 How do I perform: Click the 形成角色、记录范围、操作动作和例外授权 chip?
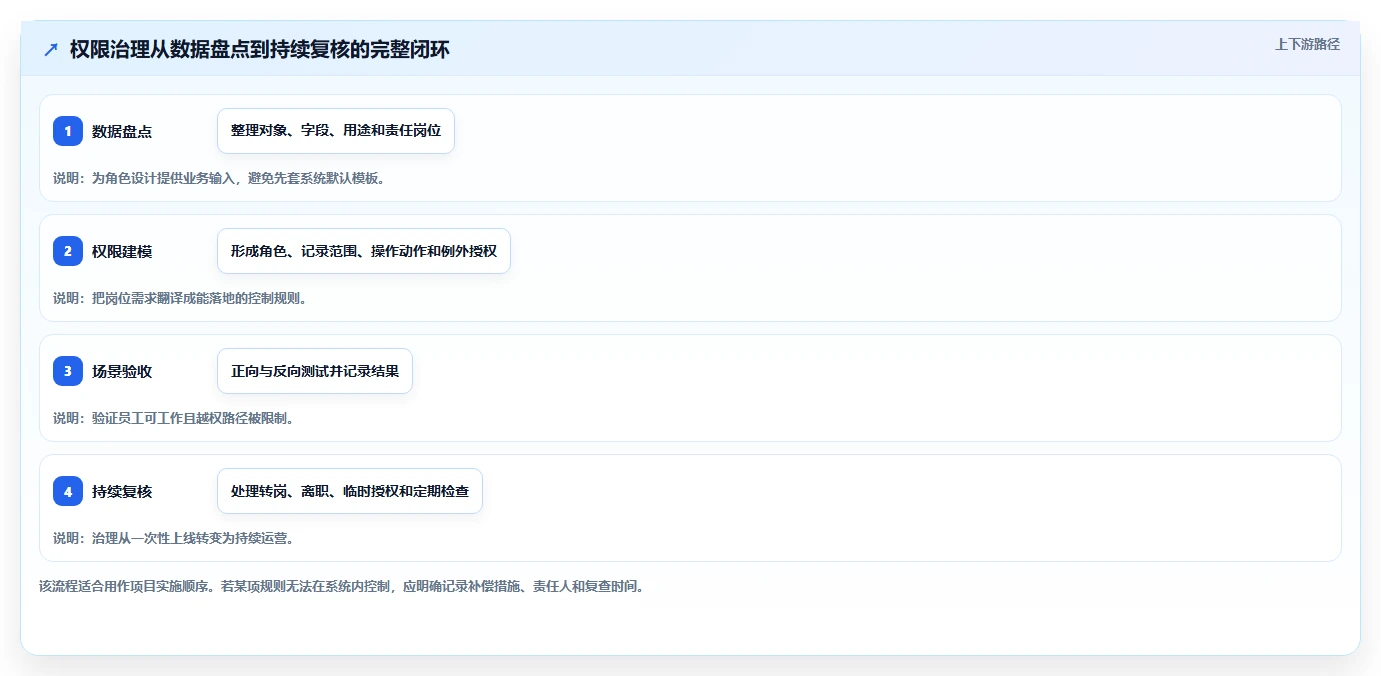[364, 251]
